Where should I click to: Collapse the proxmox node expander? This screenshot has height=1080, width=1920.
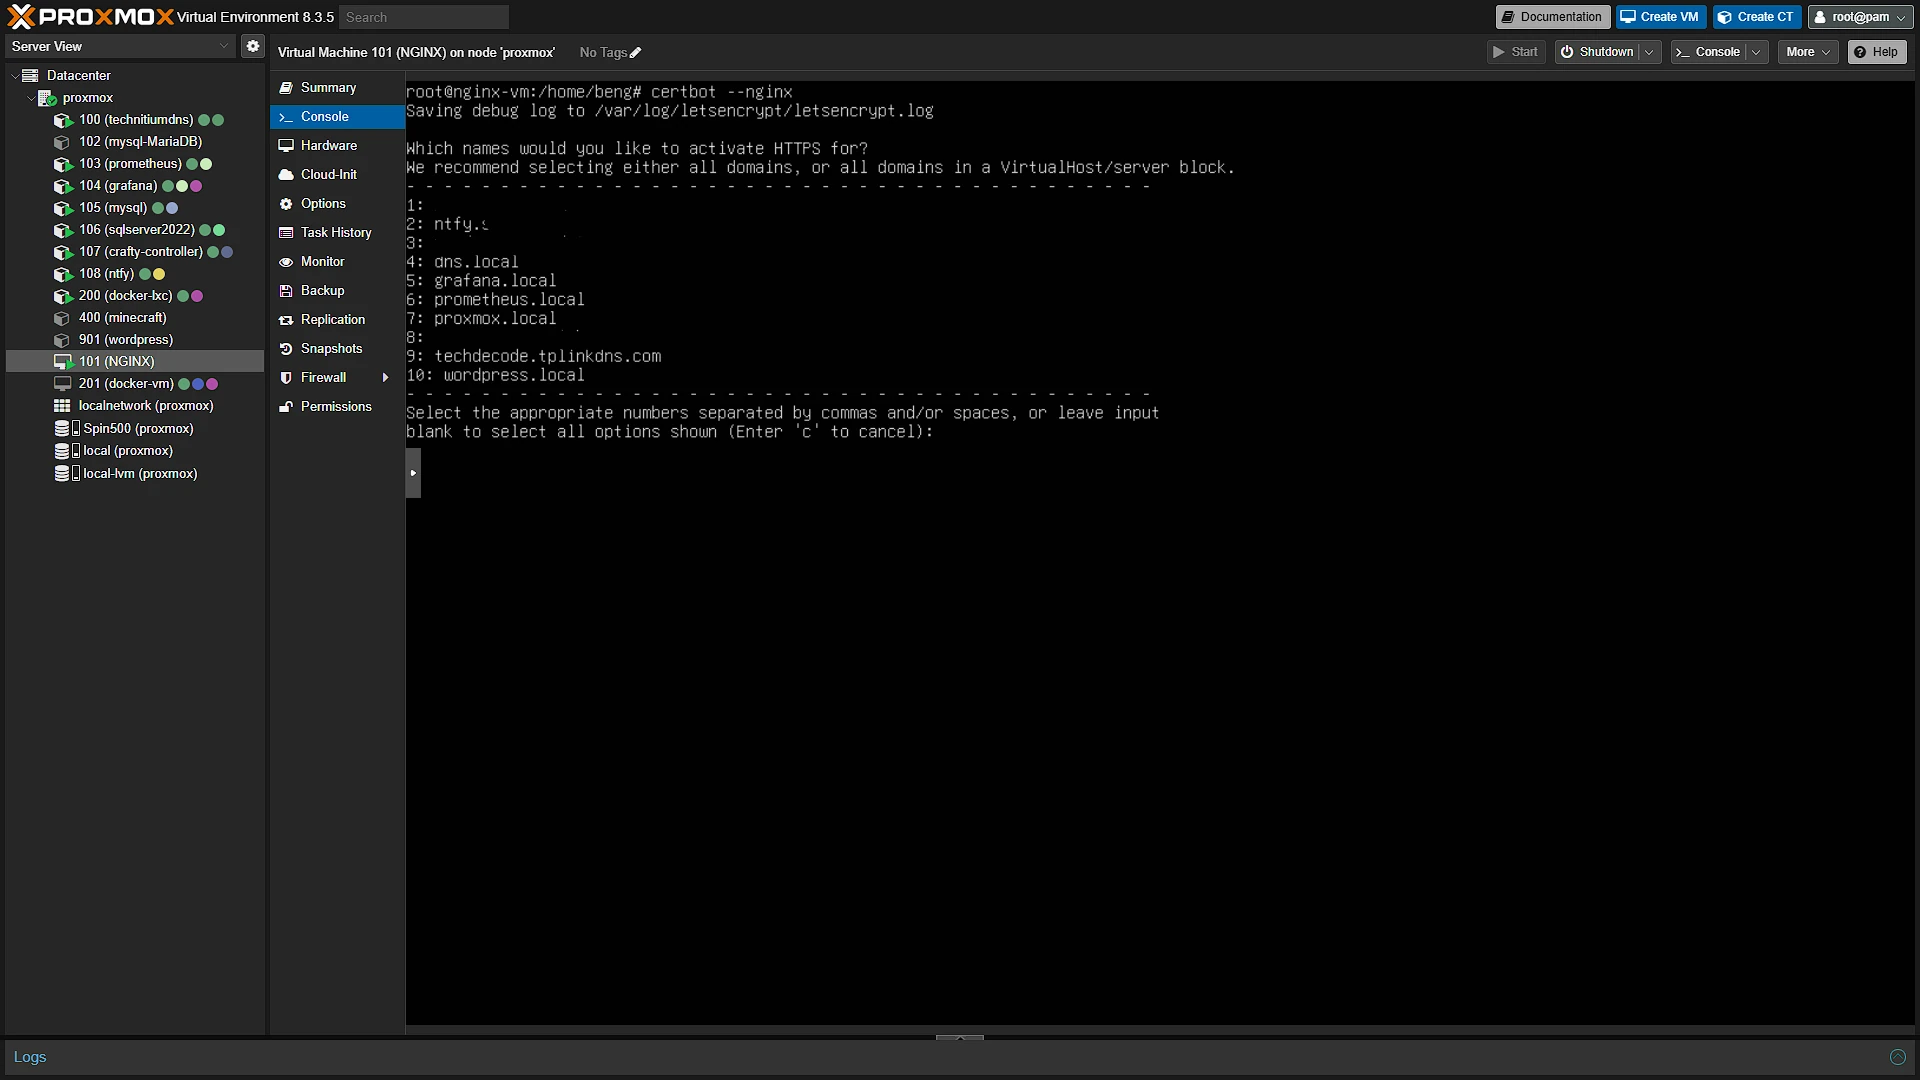point(30,98)
